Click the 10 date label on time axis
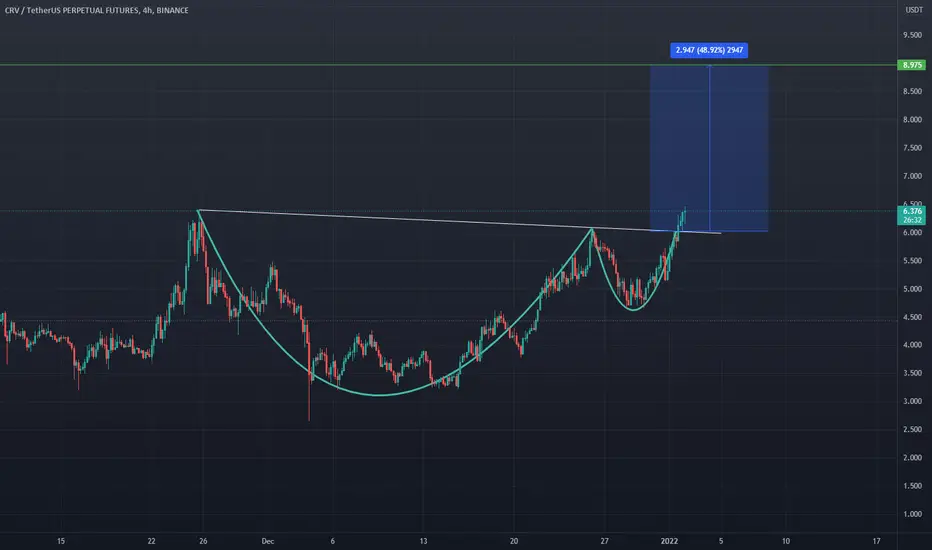The width and height of the screenshot is (932, 550). [786, 541]
